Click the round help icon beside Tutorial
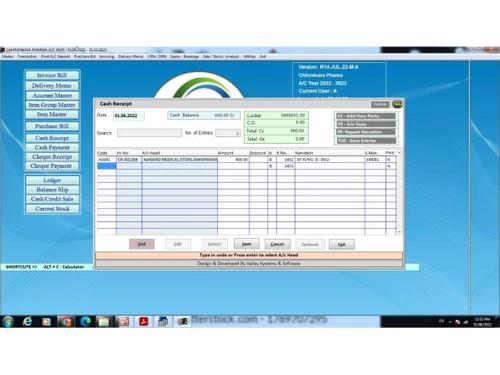This screenshot has height=375, width=500. coord(397,104)
